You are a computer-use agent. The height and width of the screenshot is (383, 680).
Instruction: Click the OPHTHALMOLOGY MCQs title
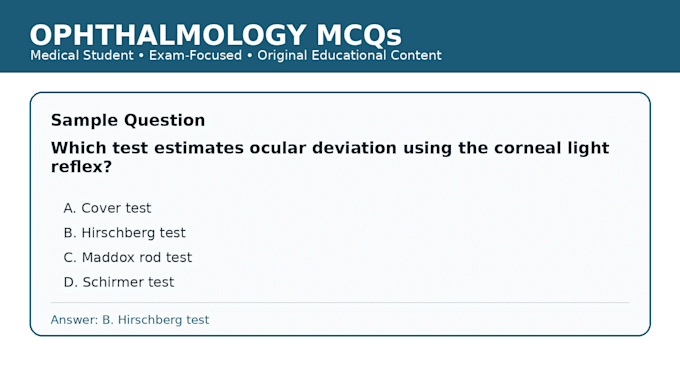[216, 35]
